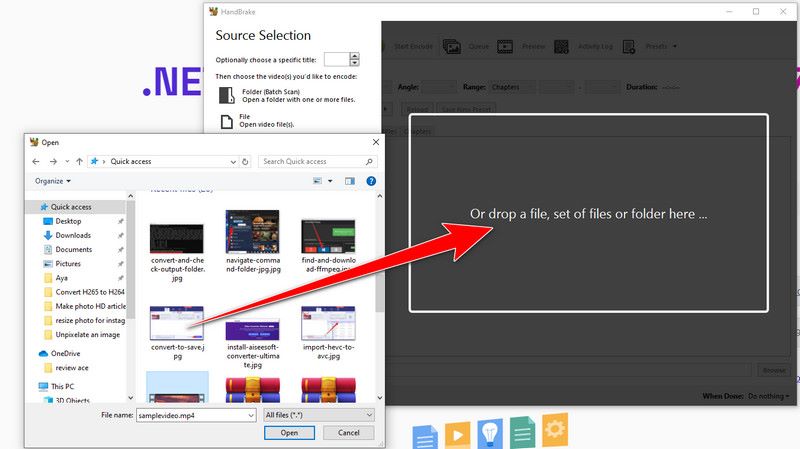Open the Organize dropdown menu
800x449 pixels.
tap(53, 181)
